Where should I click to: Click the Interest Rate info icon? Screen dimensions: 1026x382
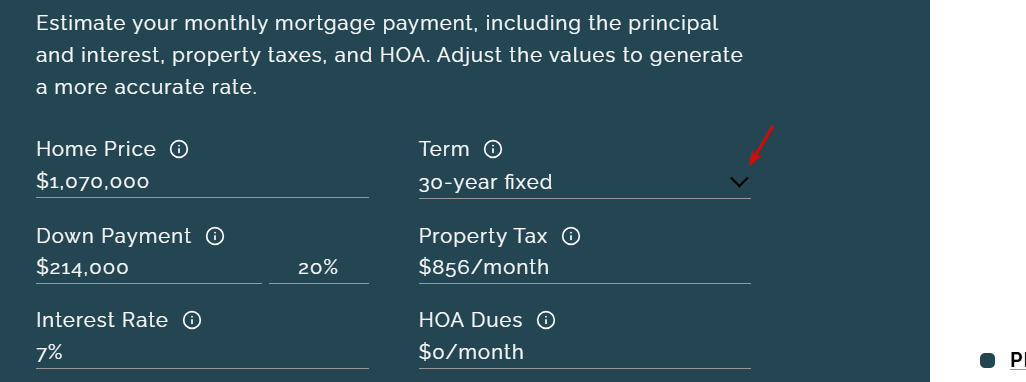[192, 320]
